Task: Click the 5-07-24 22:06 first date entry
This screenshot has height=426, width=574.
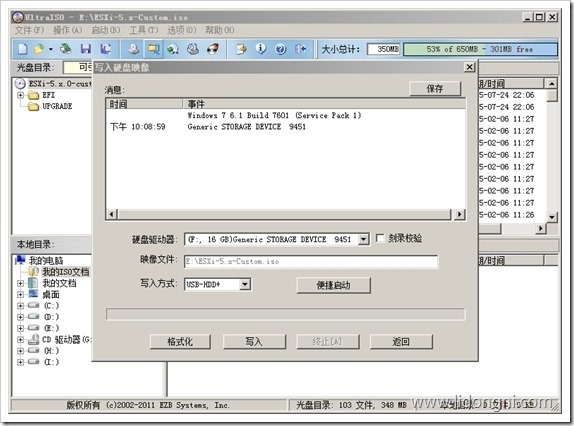Action: coord(507,95)
